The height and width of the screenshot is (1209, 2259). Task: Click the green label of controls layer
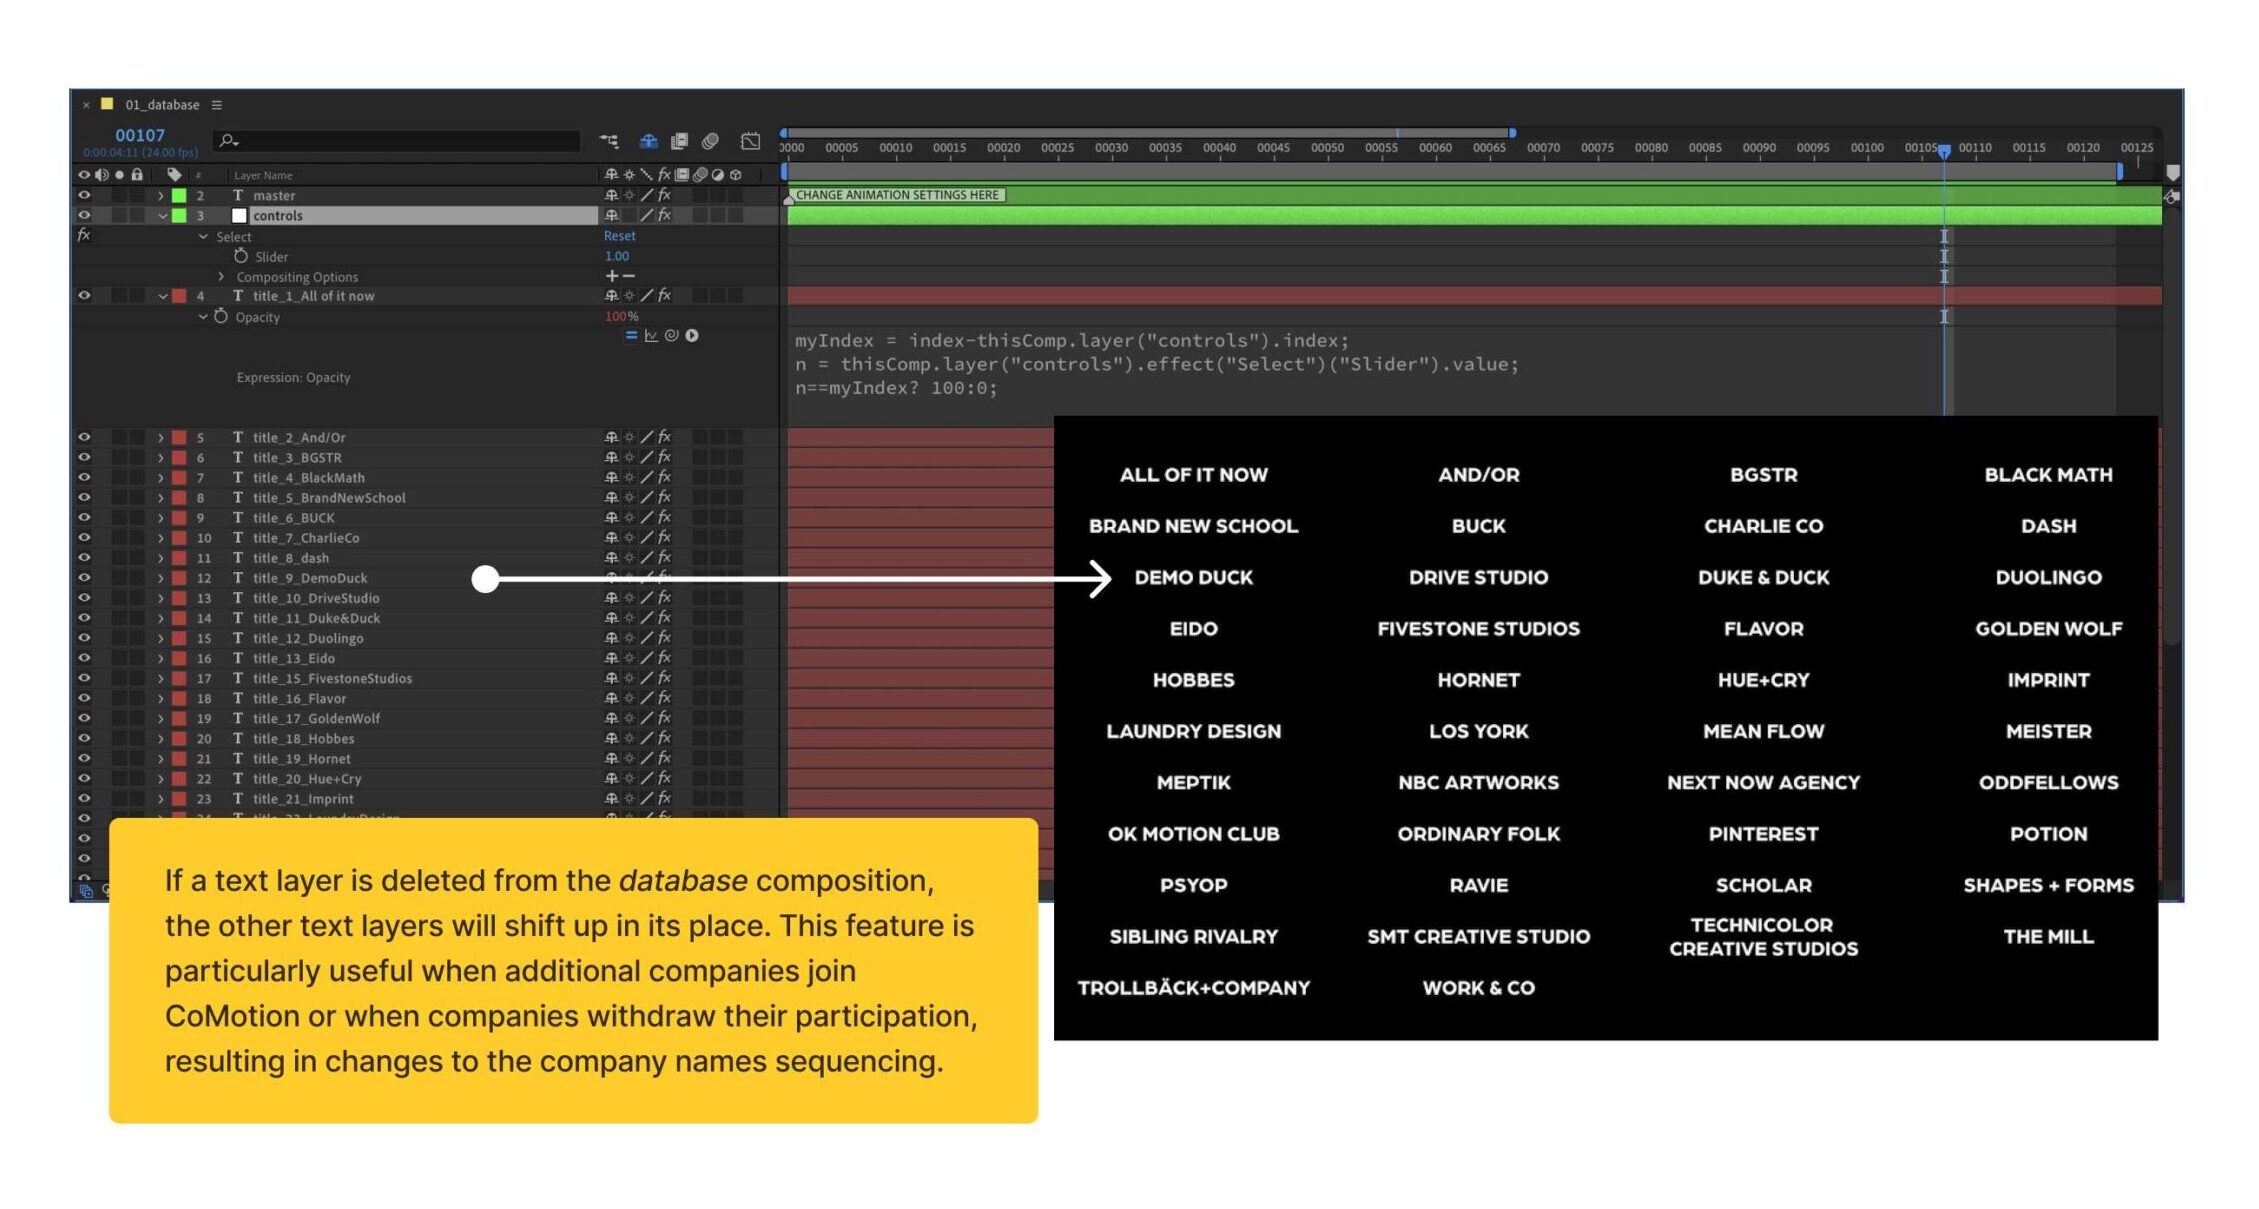coord(179,216)
